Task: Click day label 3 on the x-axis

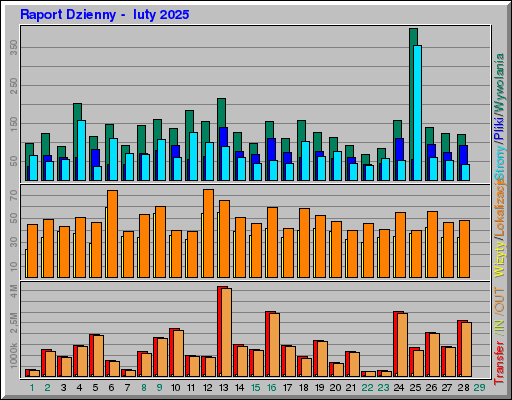Action: pos(63,388)
